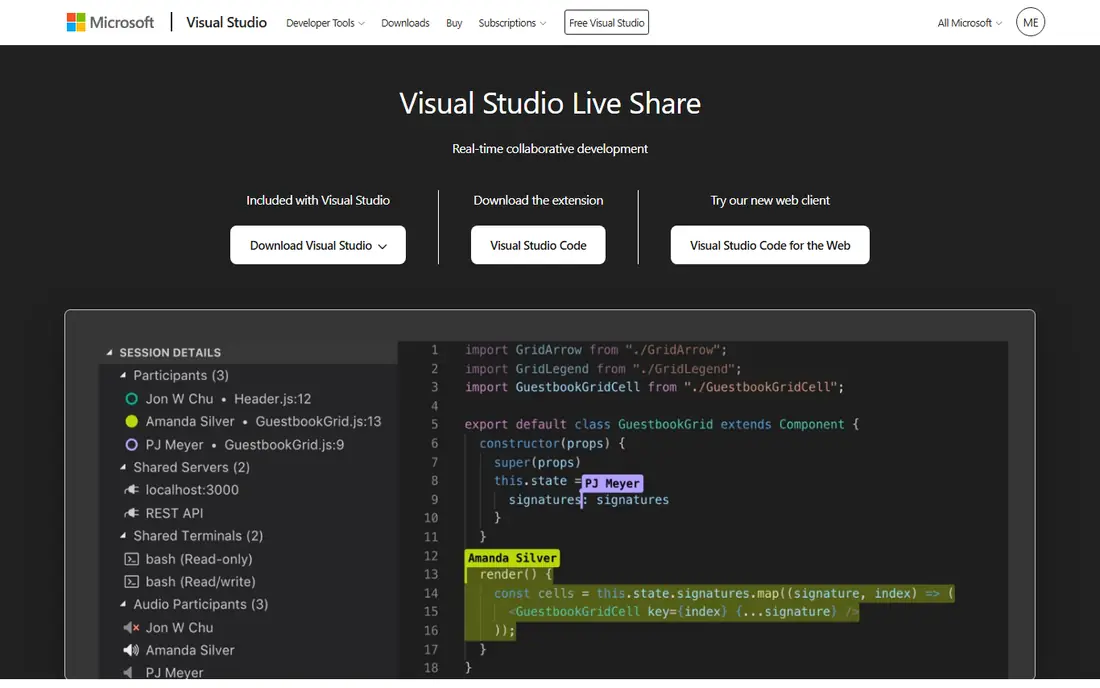
Task: Click code line 'import GridLegend from'
Action: tap(603, 369)
